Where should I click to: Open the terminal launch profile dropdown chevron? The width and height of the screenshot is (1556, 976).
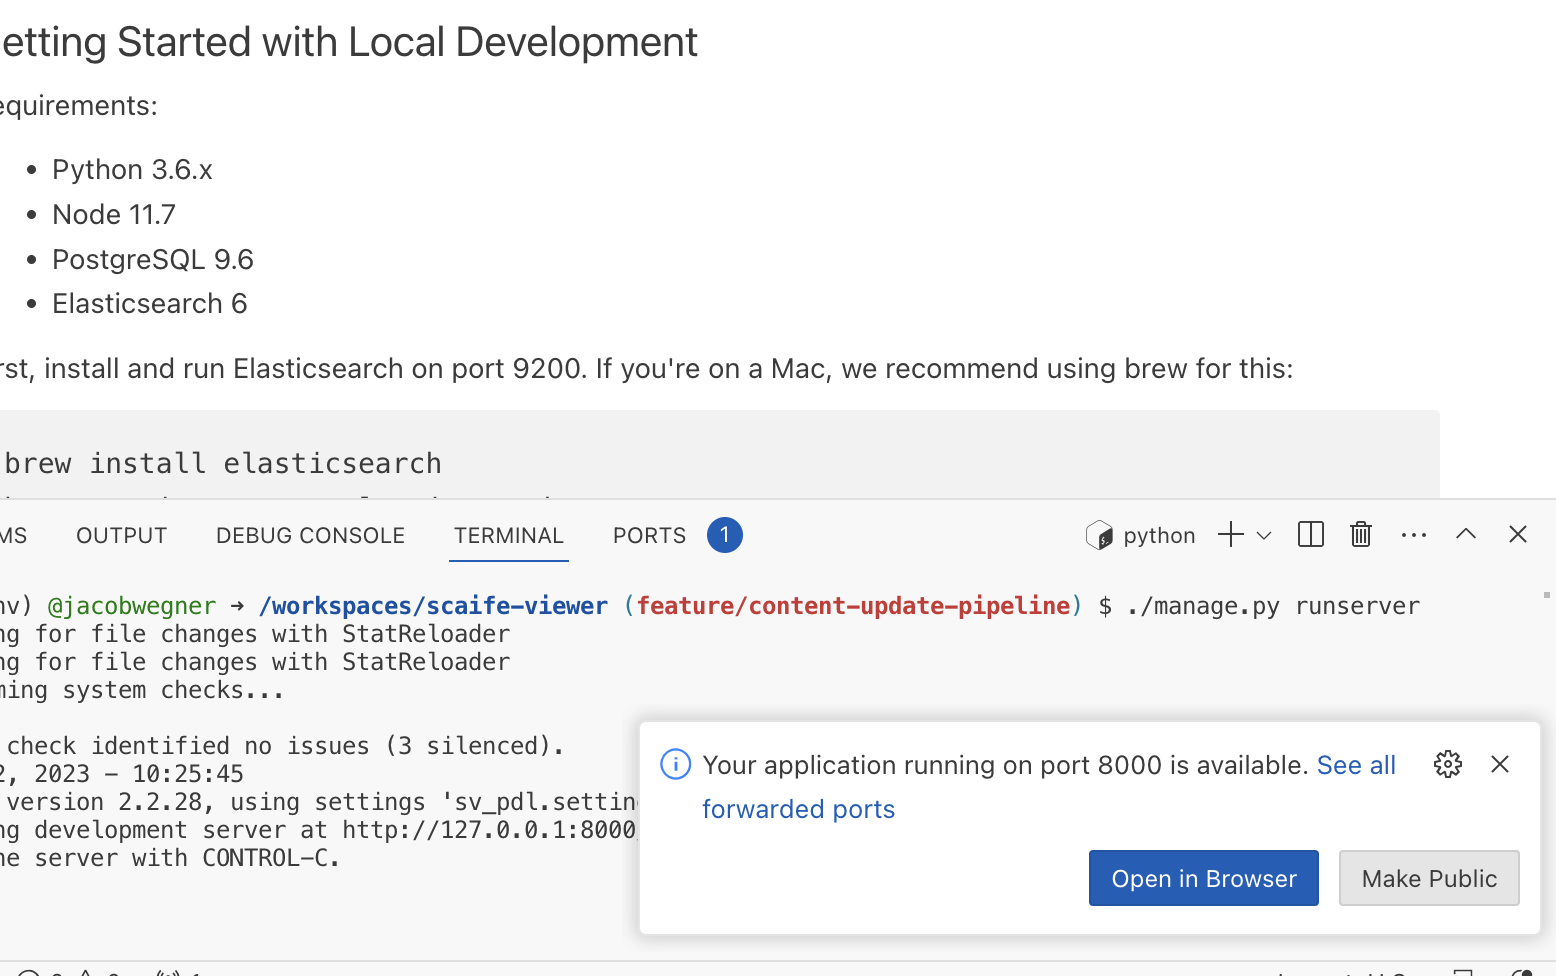coord(1264,536)
